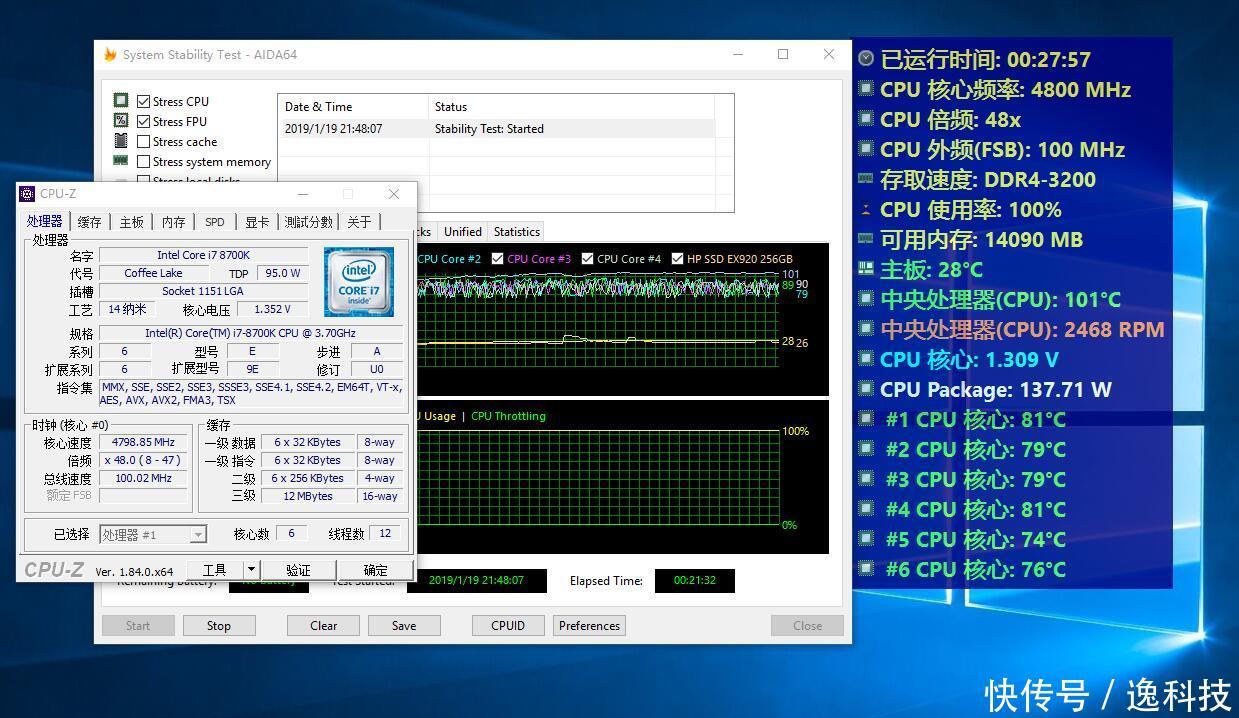Open the 显卡 tab in CPU-Z
1239x718 pixels.
(257, 222)
